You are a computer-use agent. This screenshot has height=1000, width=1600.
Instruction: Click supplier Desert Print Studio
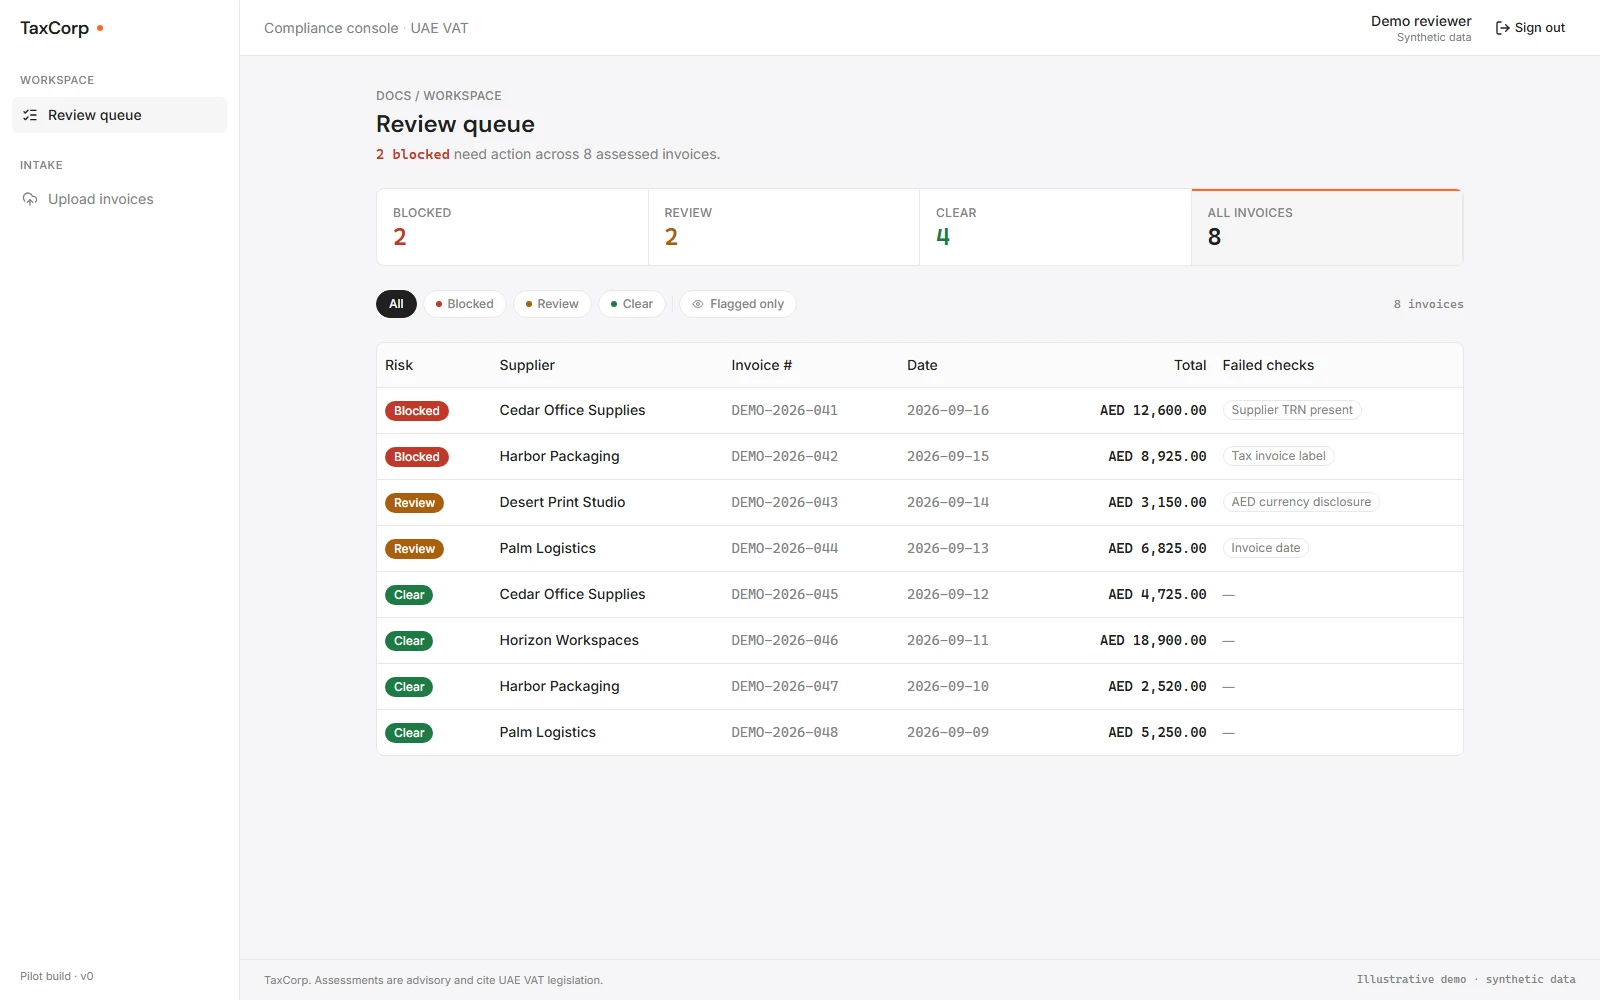[x=562, y=502]
